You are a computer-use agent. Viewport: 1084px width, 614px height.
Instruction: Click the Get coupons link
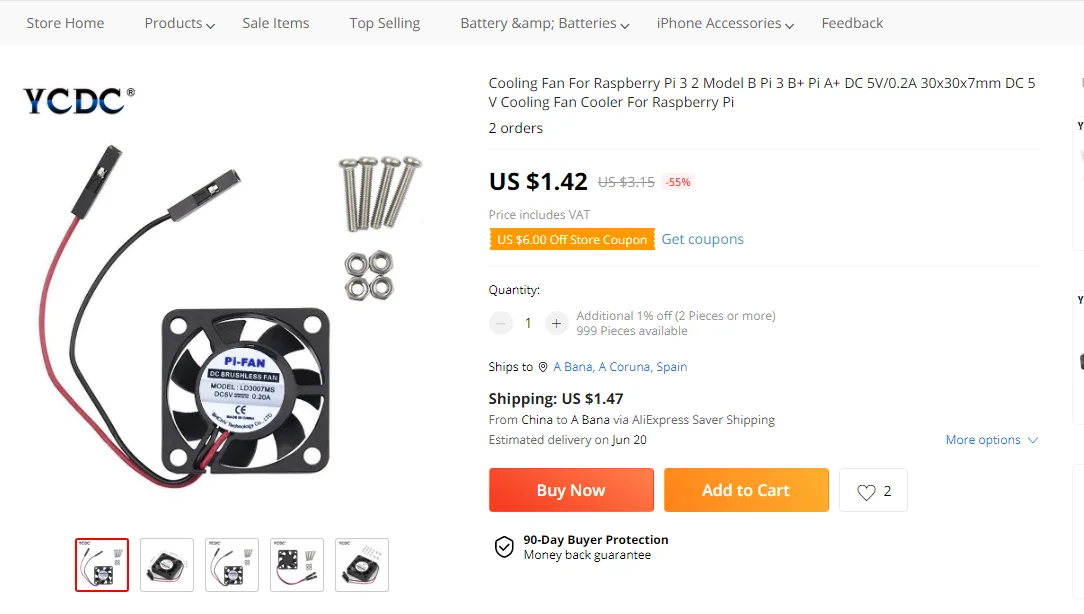(702, 239)
